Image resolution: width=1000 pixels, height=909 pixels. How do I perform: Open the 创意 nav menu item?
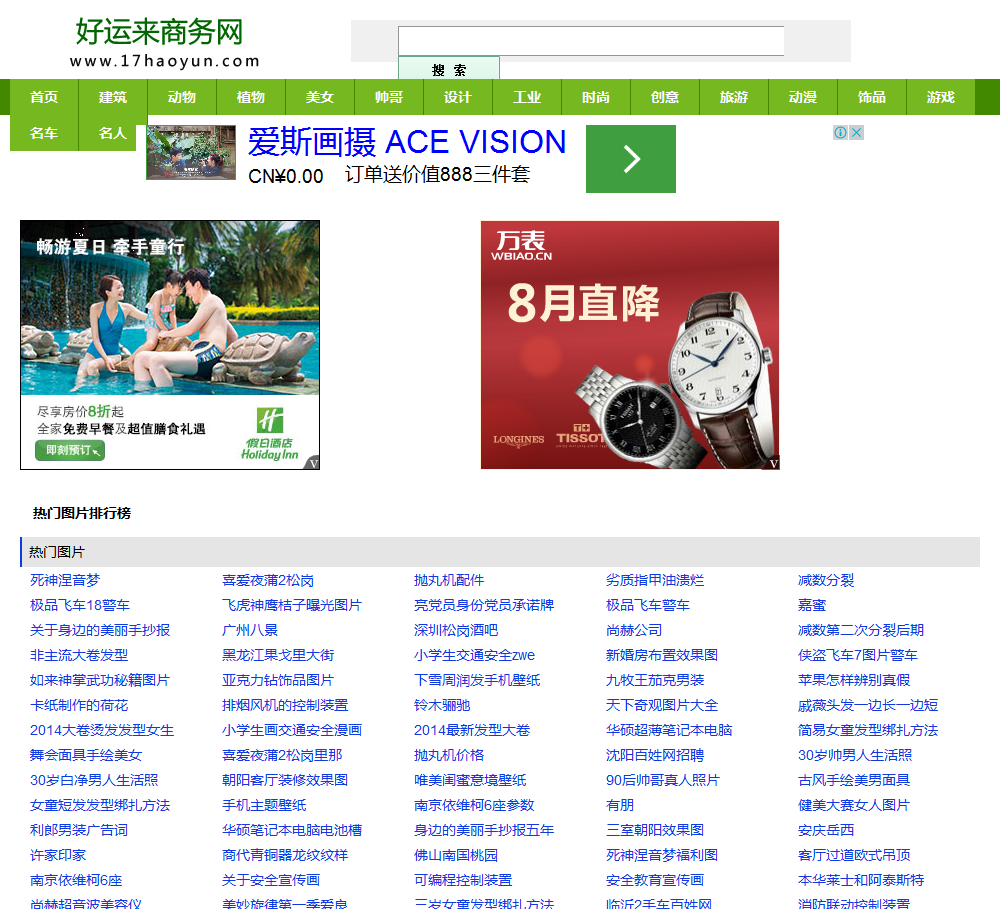pyautogui.click(x=665, y=97)
